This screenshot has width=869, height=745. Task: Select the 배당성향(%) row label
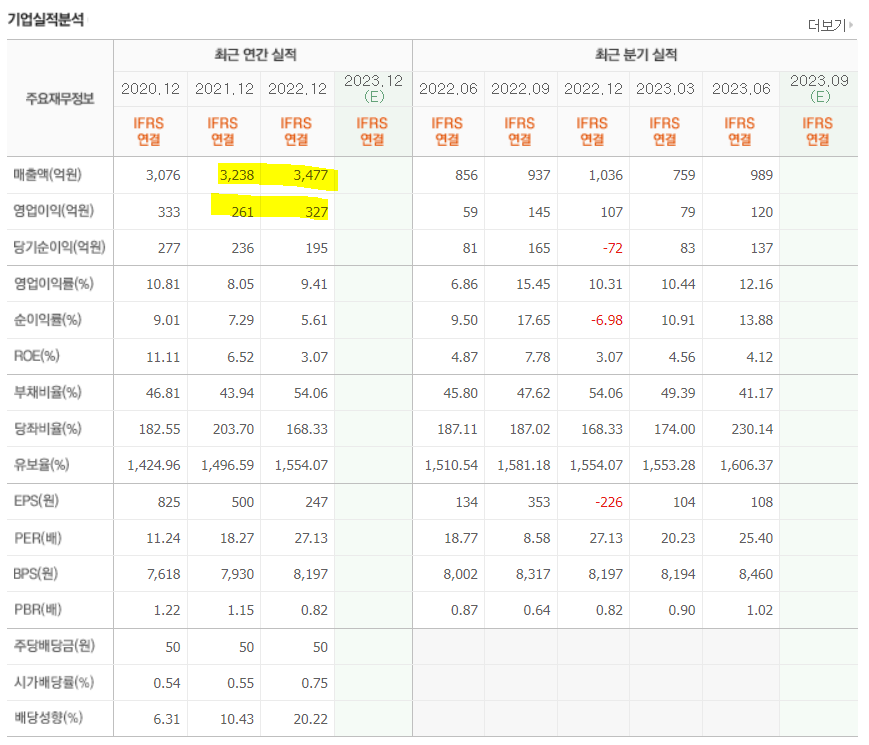click(48, 718)
